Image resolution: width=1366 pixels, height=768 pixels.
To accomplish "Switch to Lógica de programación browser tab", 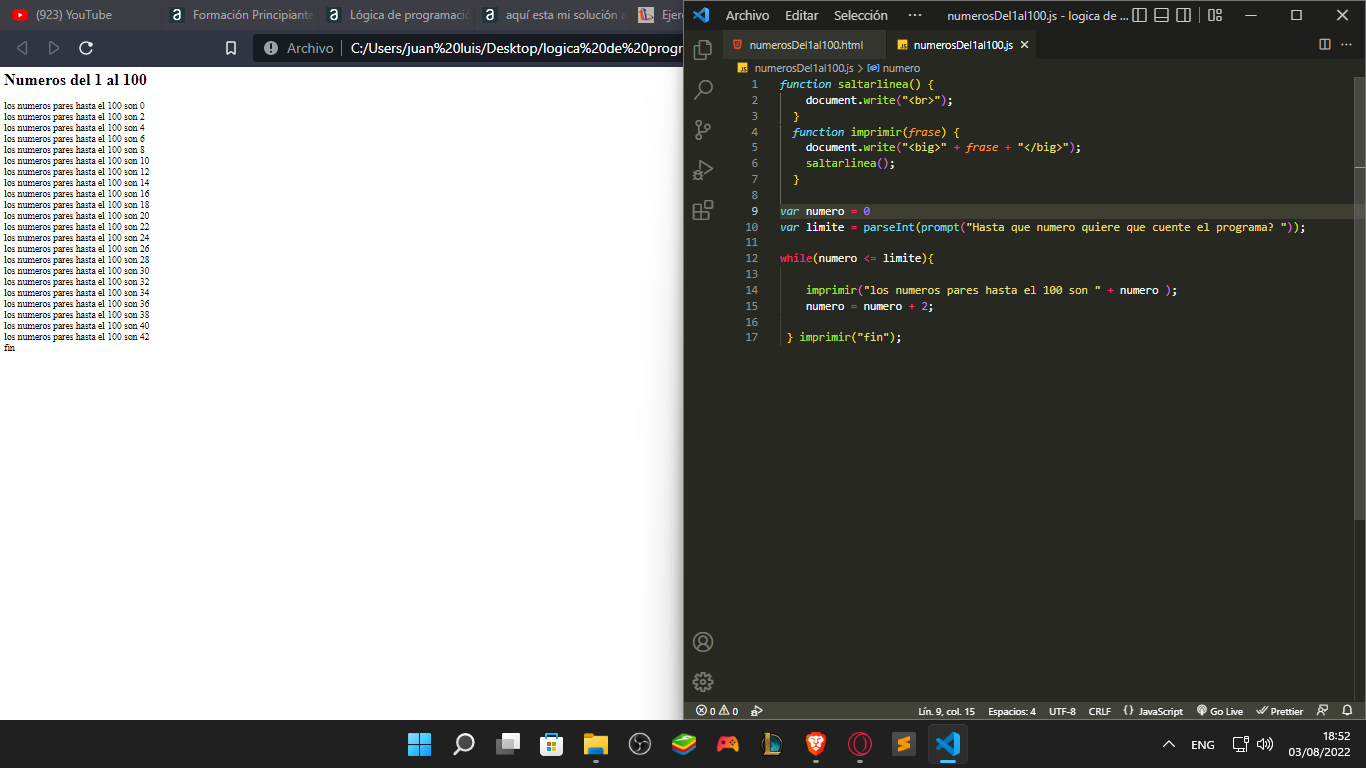I will pyautogui.click(x=397, y=15).
